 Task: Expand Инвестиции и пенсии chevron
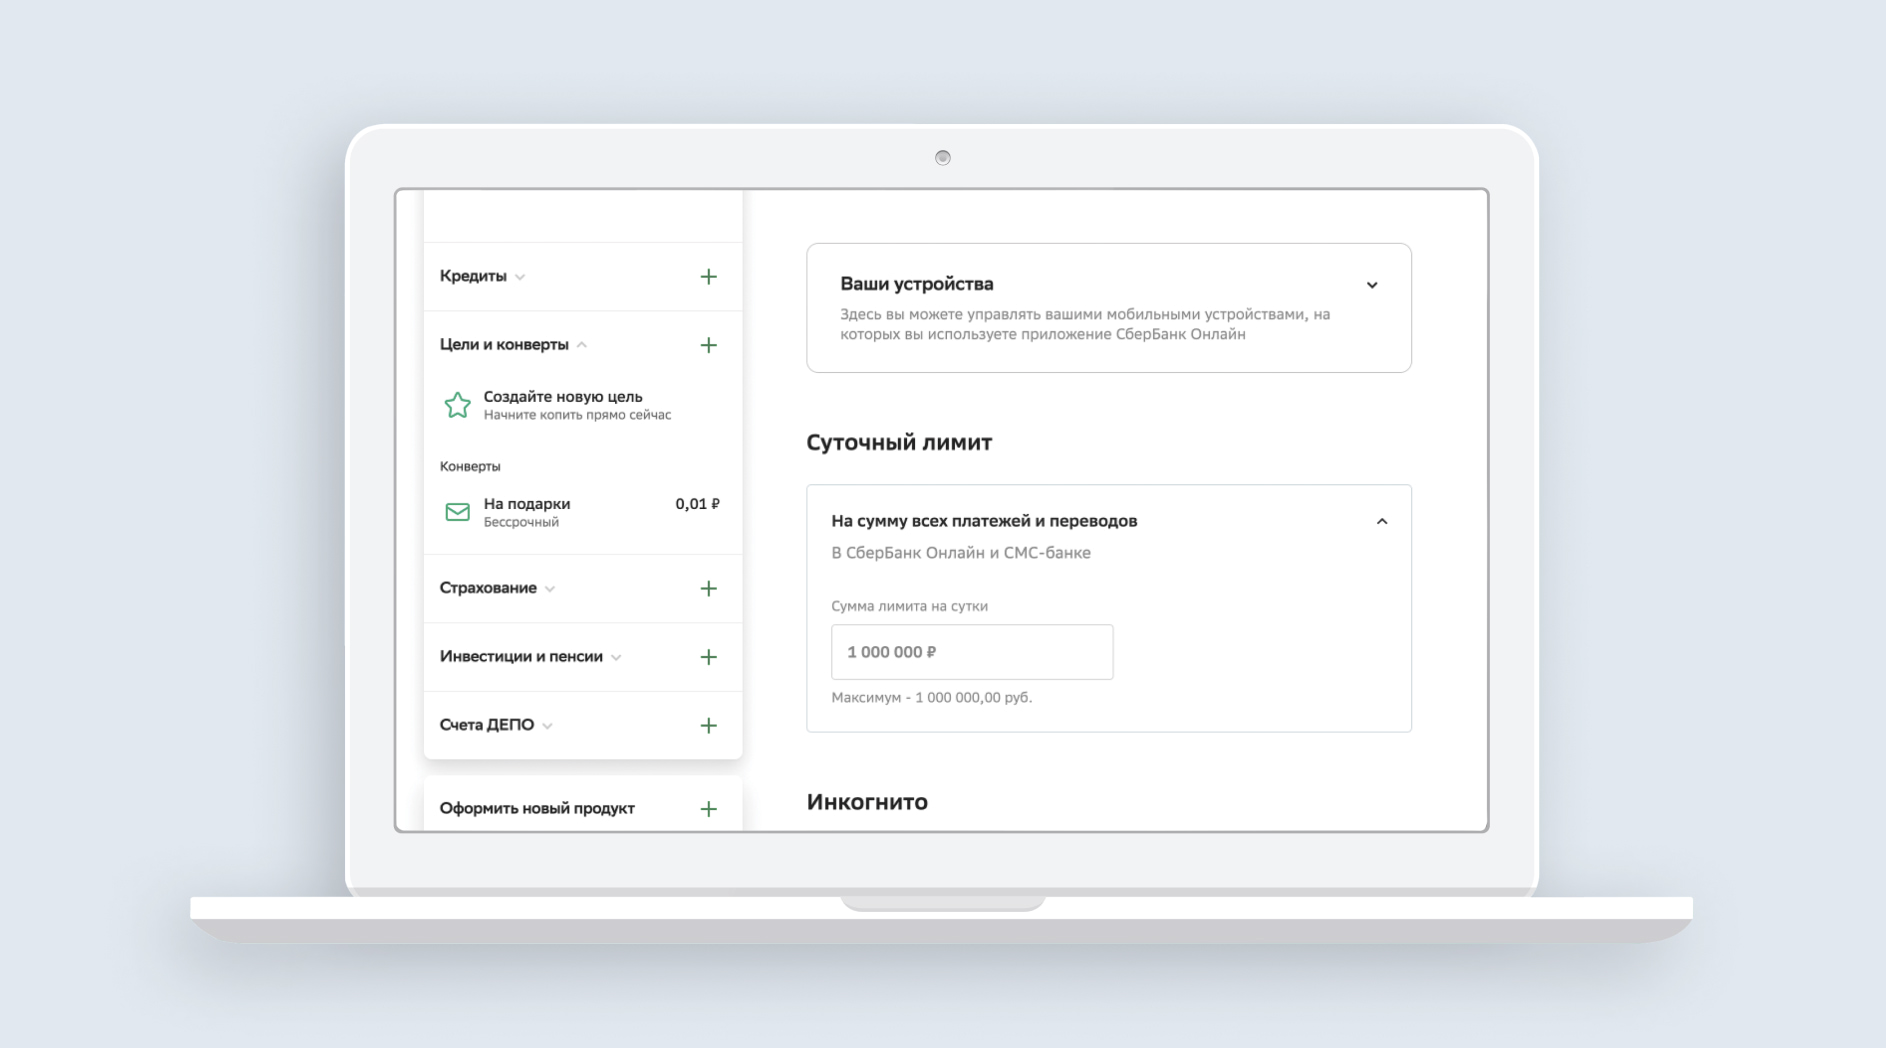pos(616,657)
